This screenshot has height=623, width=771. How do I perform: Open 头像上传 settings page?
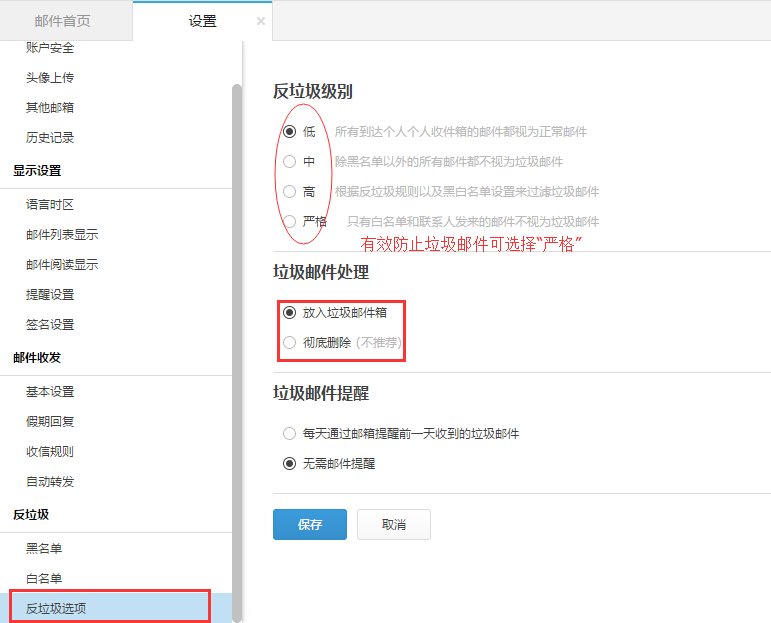click(50, 77)
